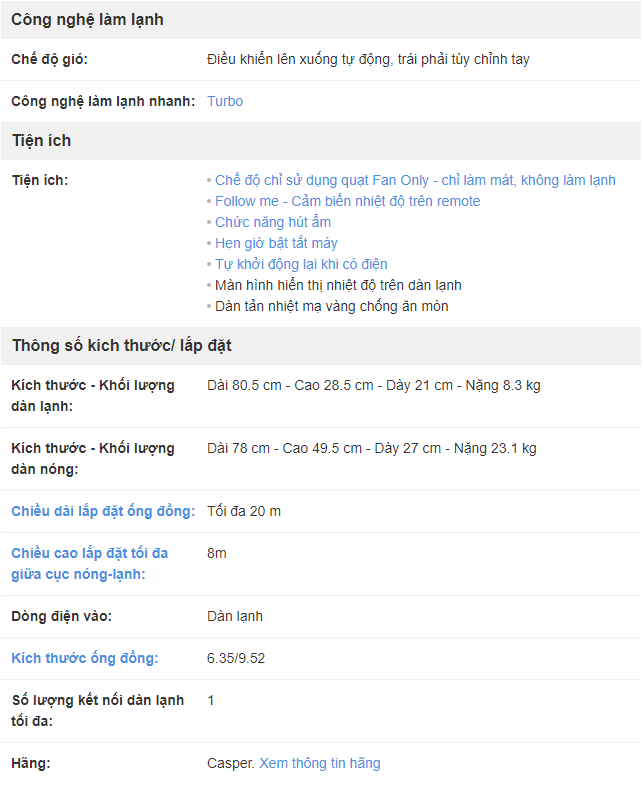
Task: Open the Follow me remote sensor link
Action: [x=347, y=201]
